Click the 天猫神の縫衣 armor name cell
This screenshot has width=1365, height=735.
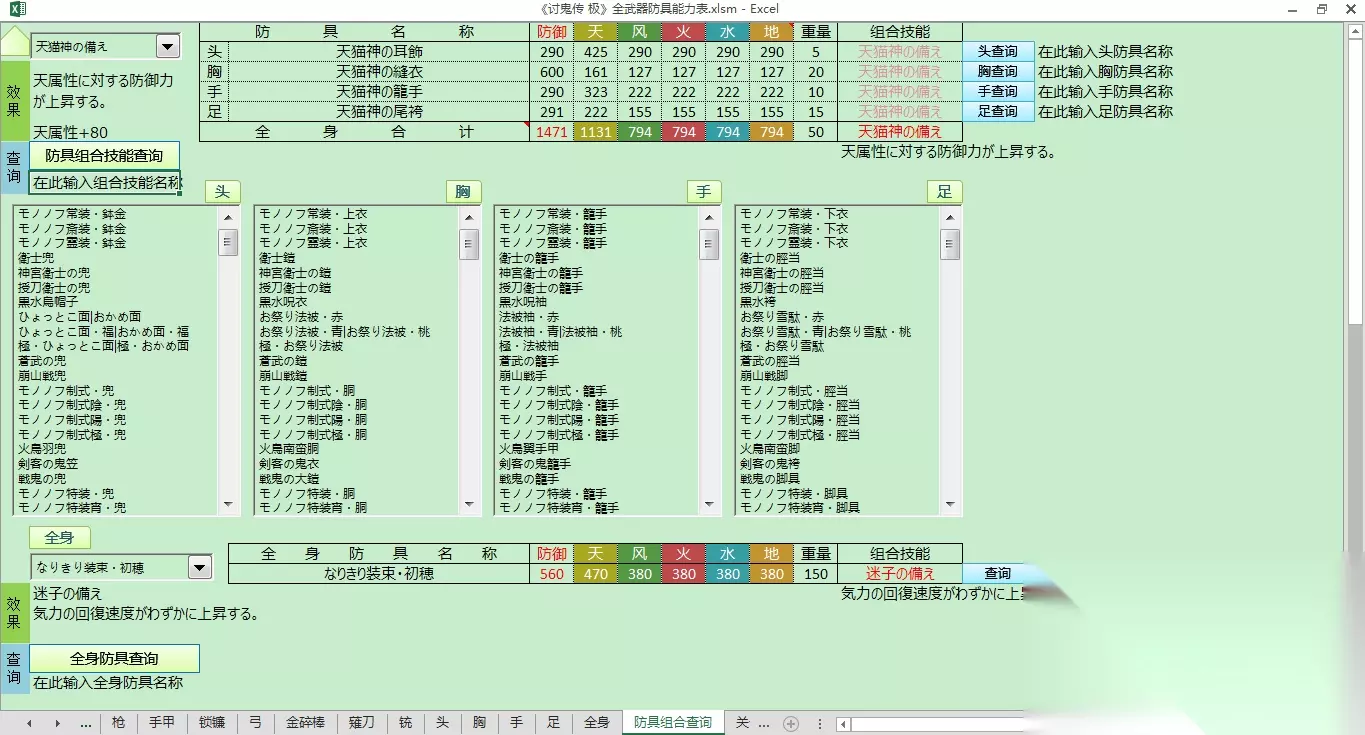[379, 71]
